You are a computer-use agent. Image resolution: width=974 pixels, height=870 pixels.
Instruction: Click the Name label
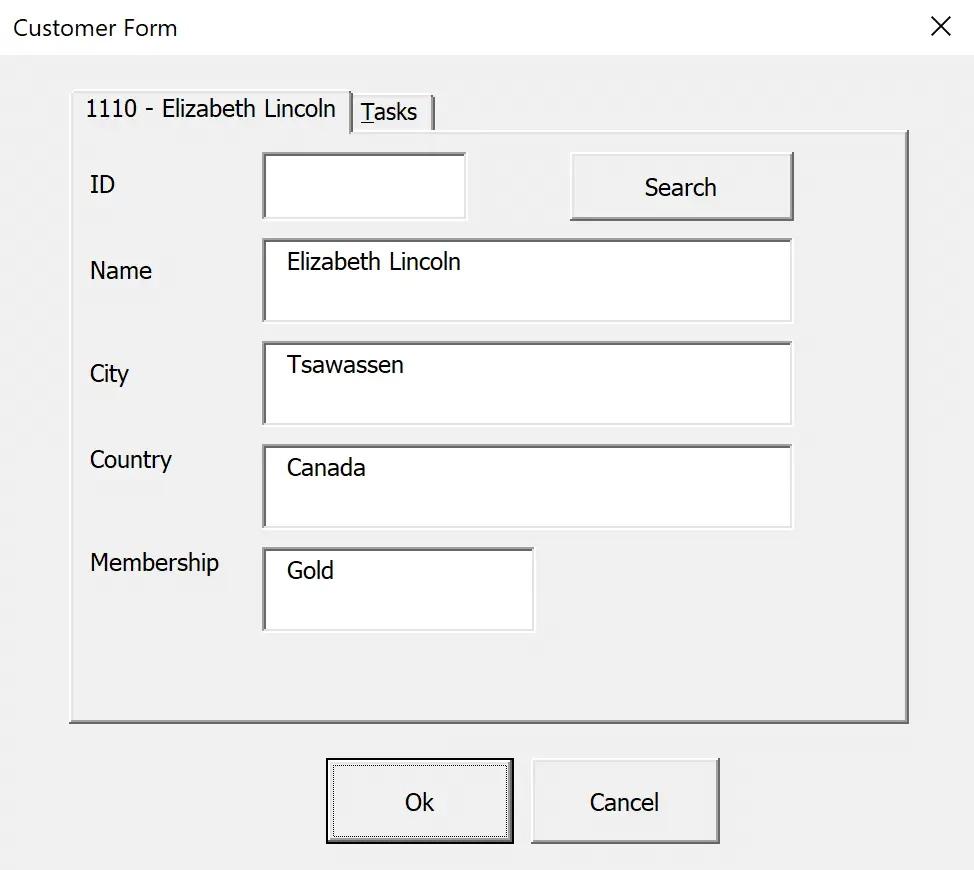coord(121,271)
